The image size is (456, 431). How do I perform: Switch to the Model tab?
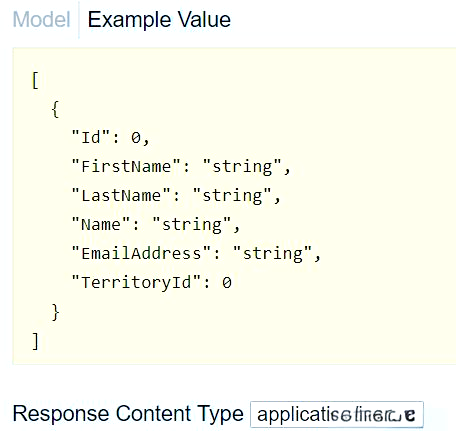(41, 20)
